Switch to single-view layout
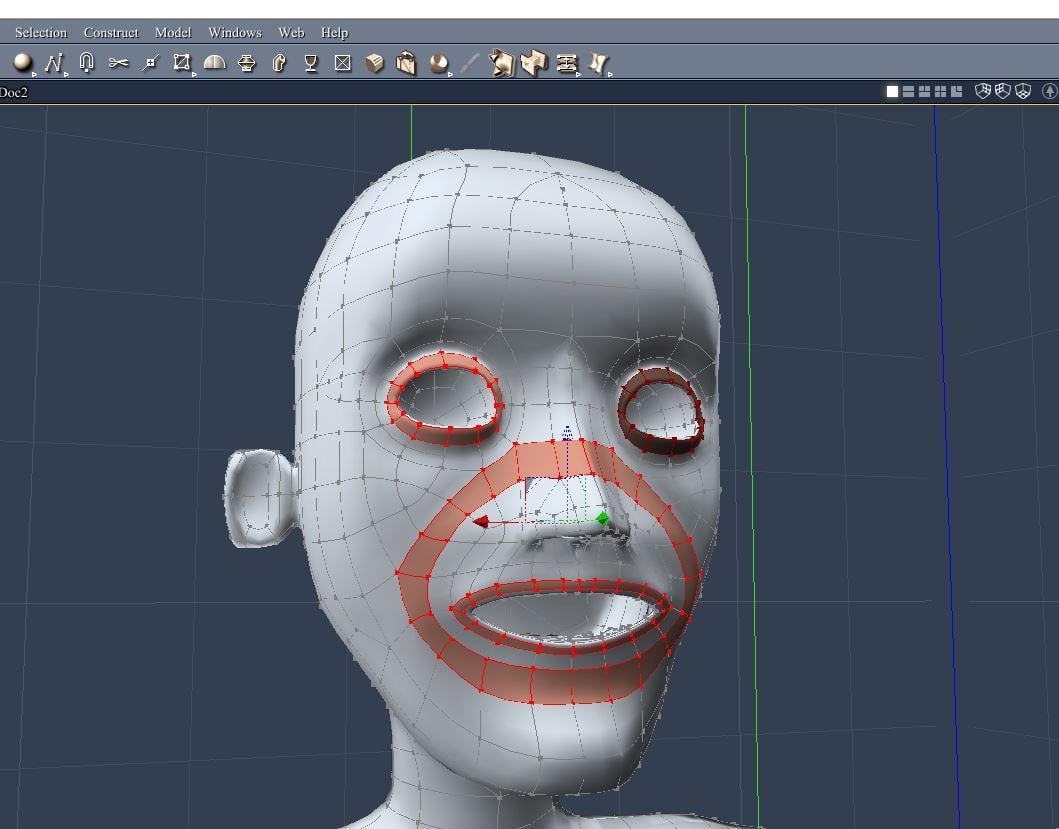 click(x=892, y=91)
